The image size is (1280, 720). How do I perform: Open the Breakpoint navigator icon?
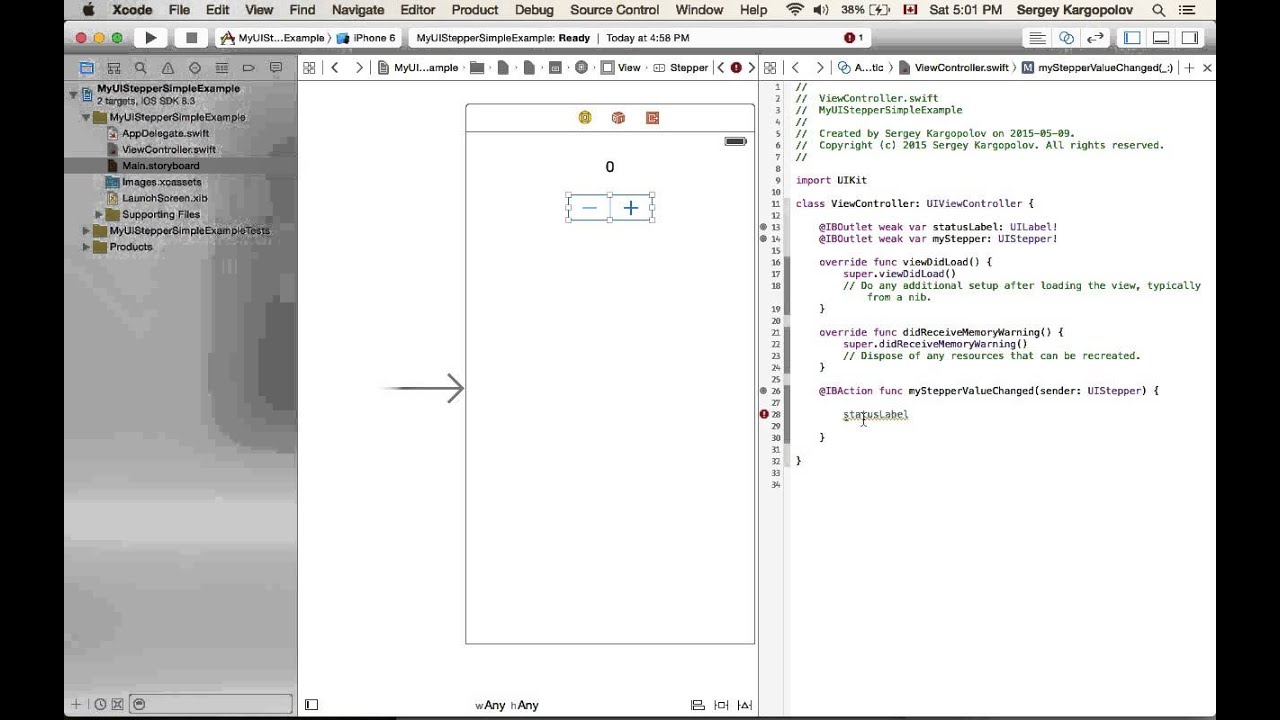249,68
